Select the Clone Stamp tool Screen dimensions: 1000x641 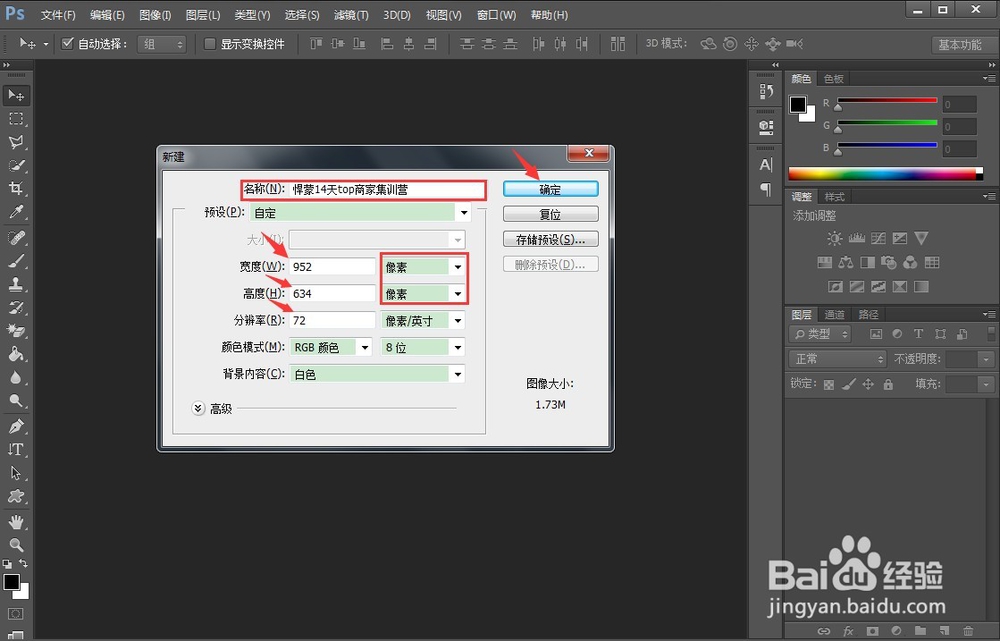16,284
